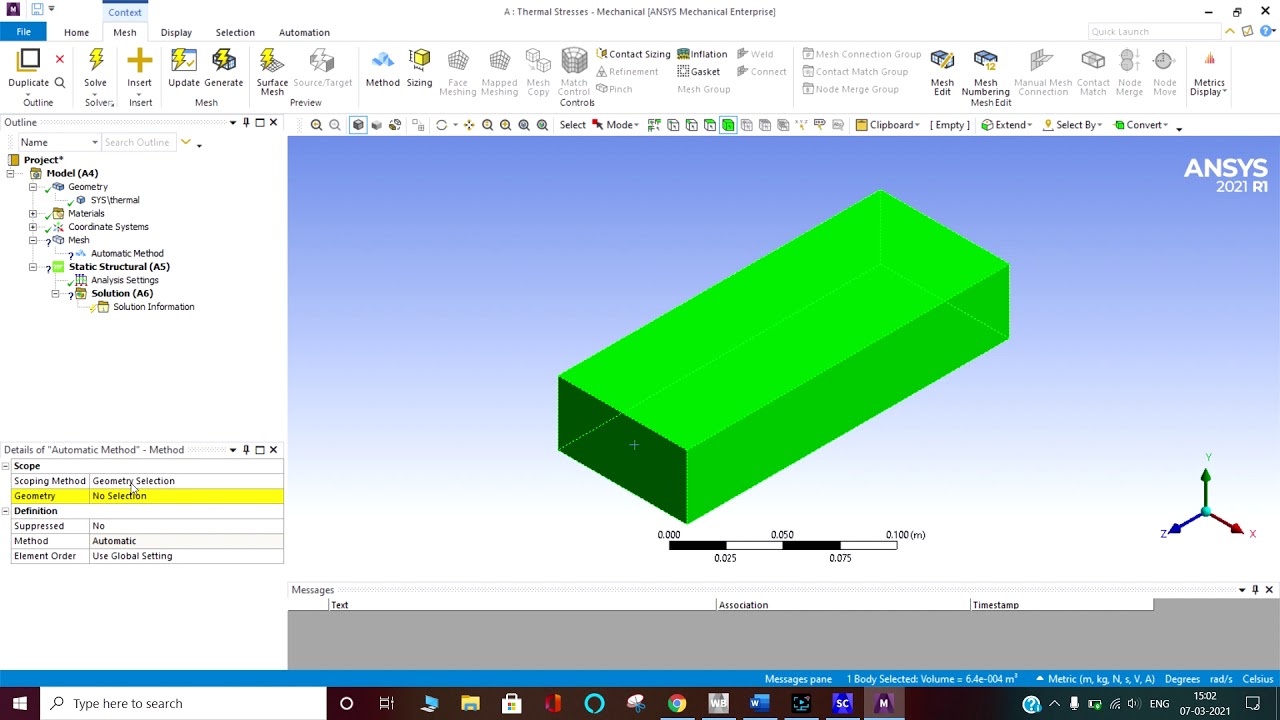Toggle the Vertex selection filter

[673, 125]
